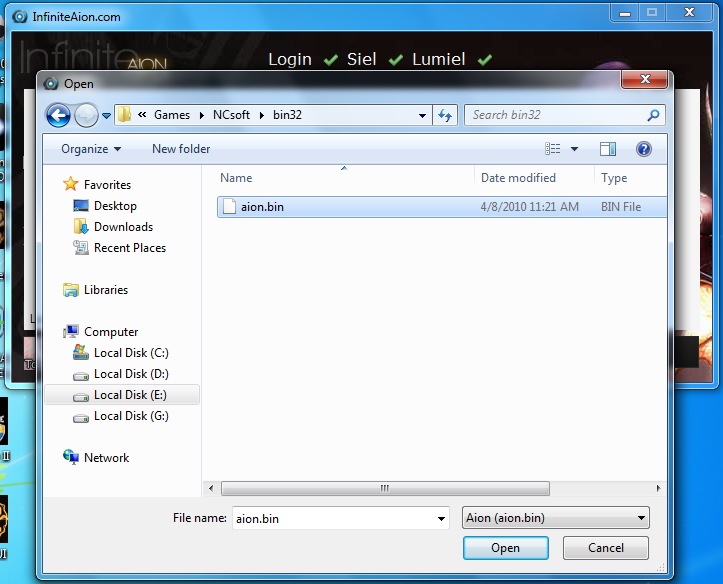This screenshot has height=584, width=723.
Task: Expand arrow between Games and NCsoft
Action: click(x=201, y=115)
